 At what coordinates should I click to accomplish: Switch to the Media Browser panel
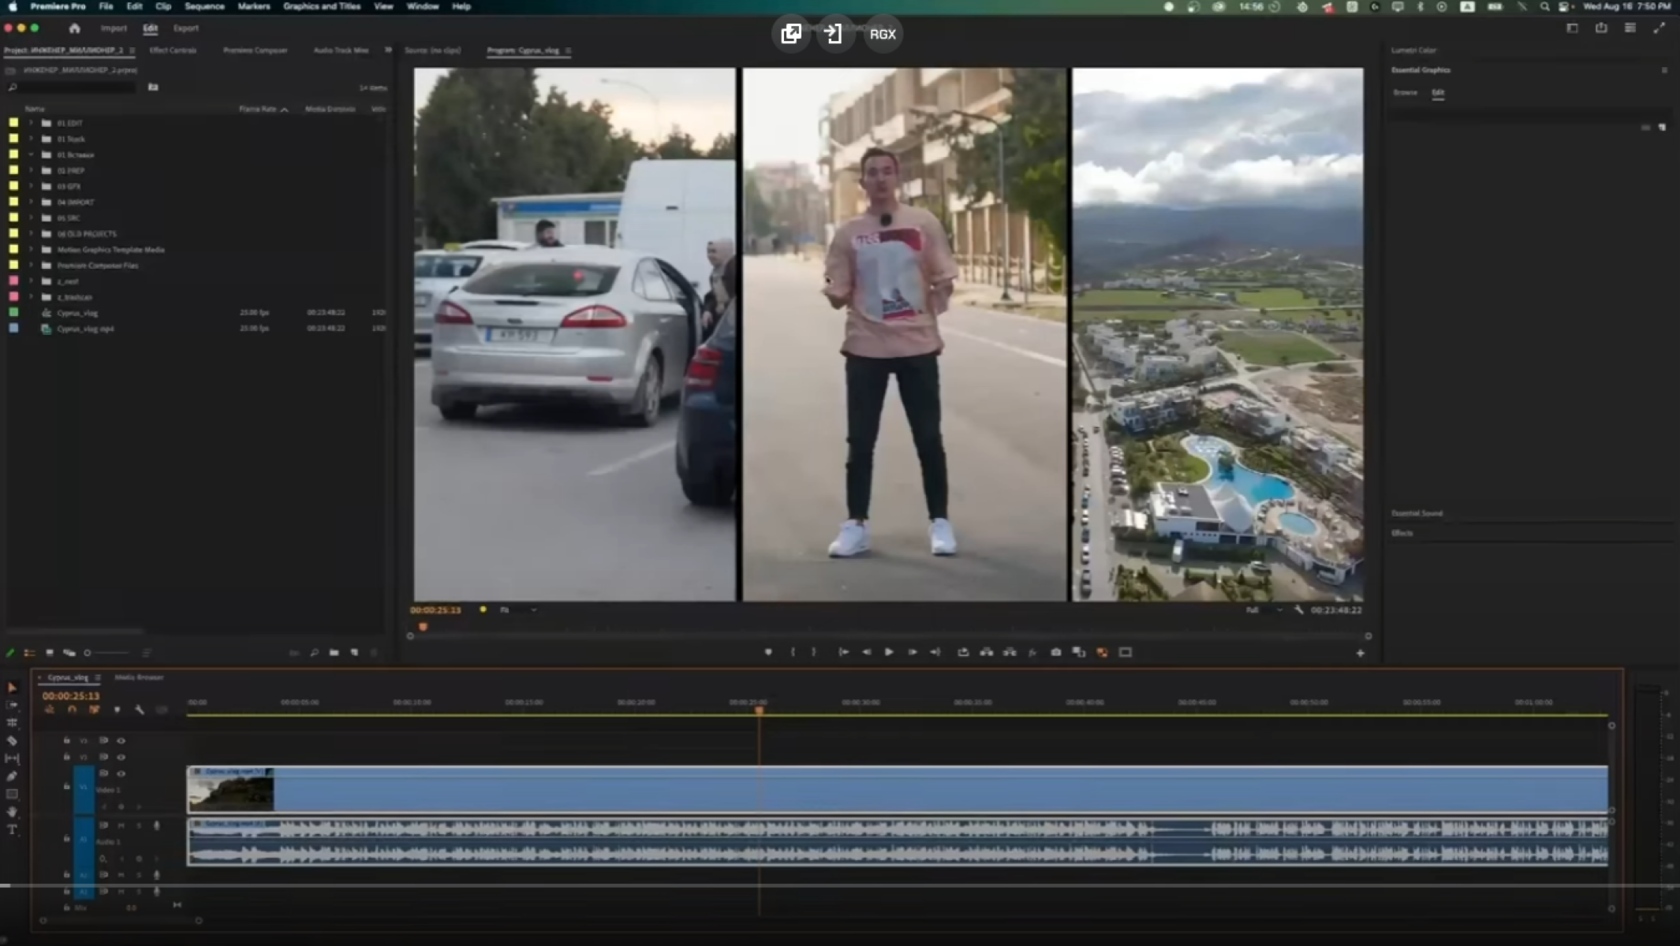[139, 677]
